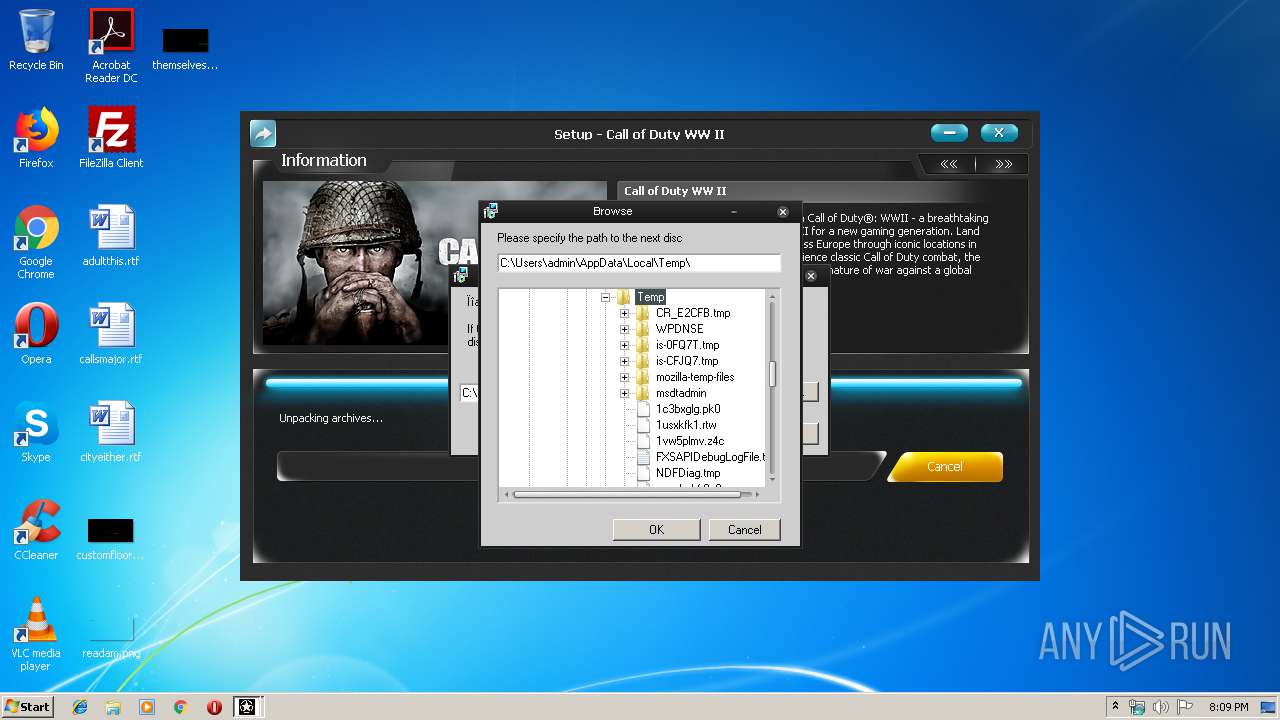
Task: Open the Start menu
Action: pos(27,706)
